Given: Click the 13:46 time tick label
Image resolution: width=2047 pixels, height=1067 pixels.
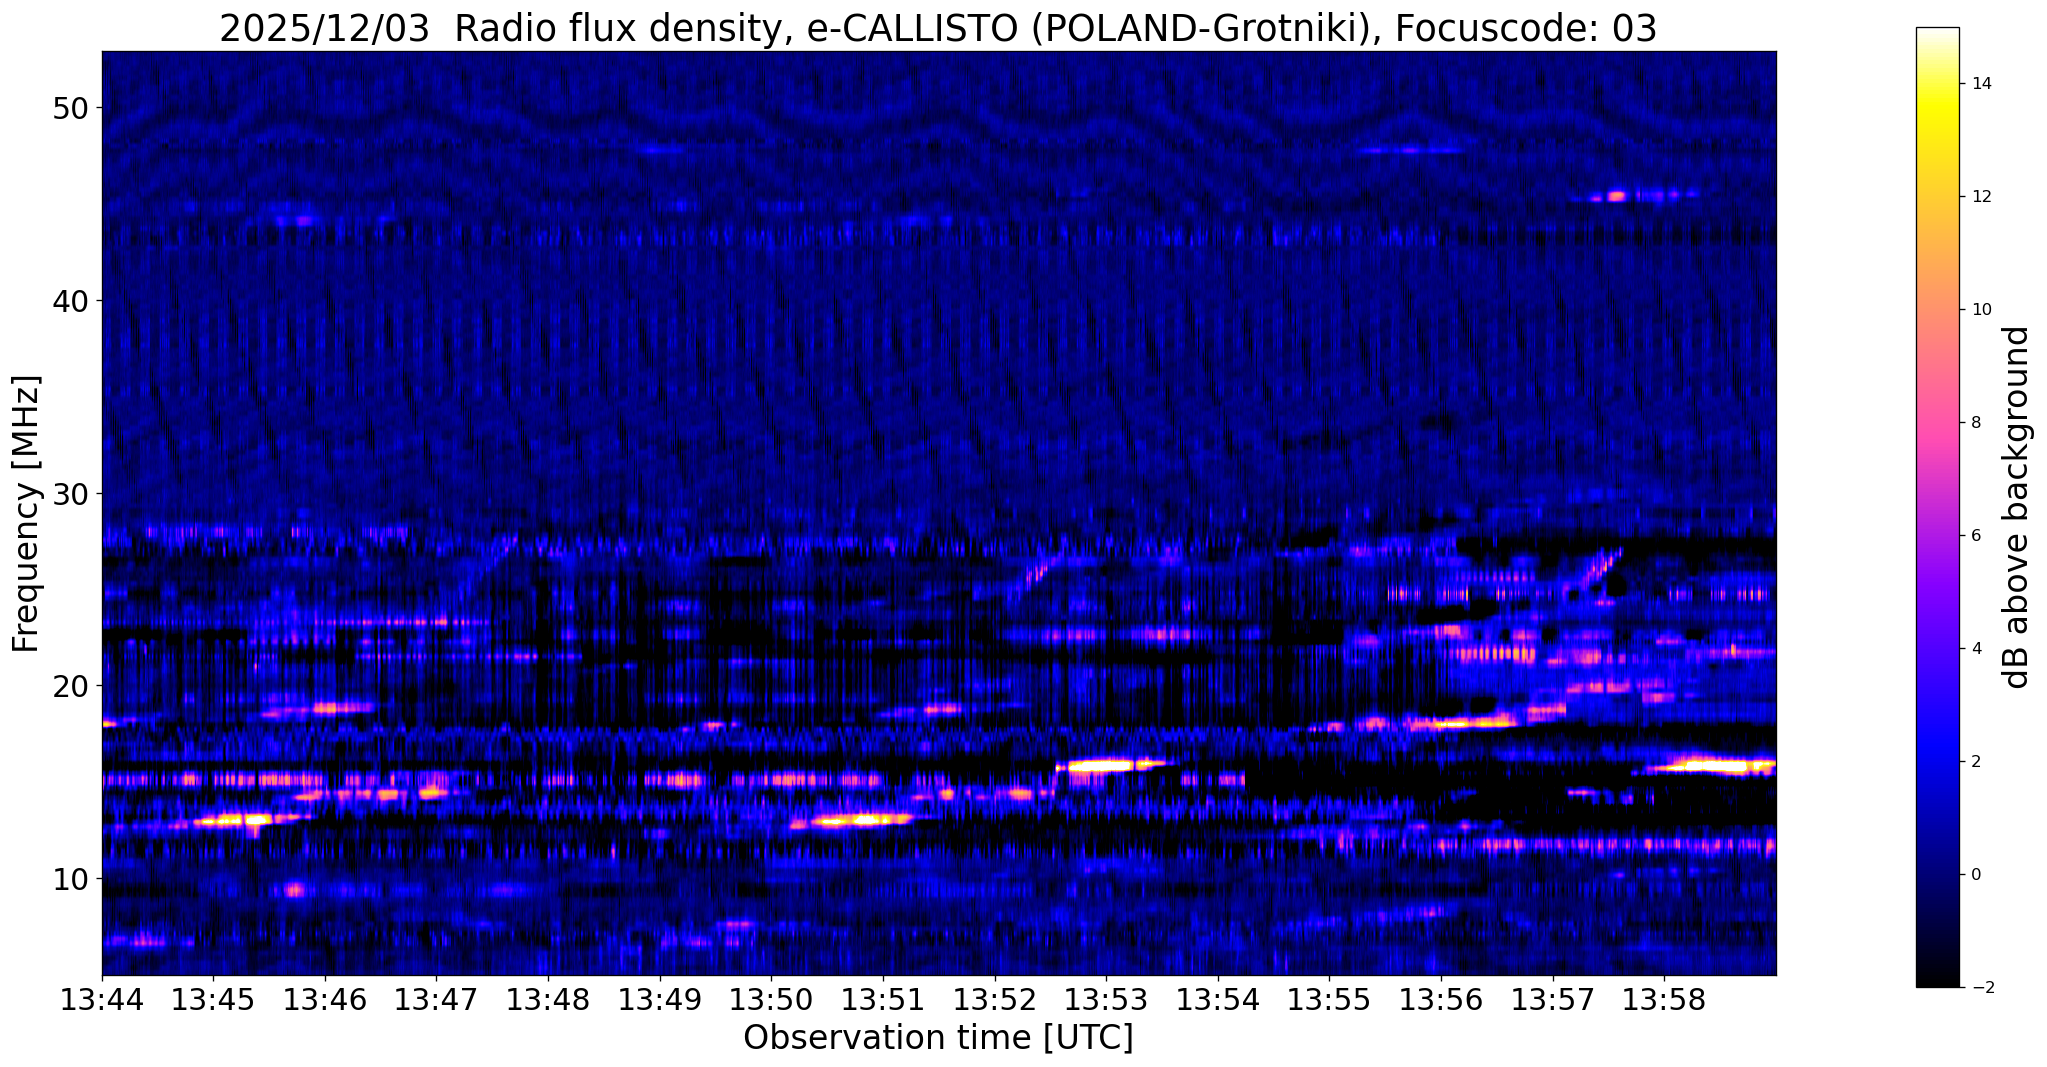Looking at the screenshot, I should click(325, 1000).
